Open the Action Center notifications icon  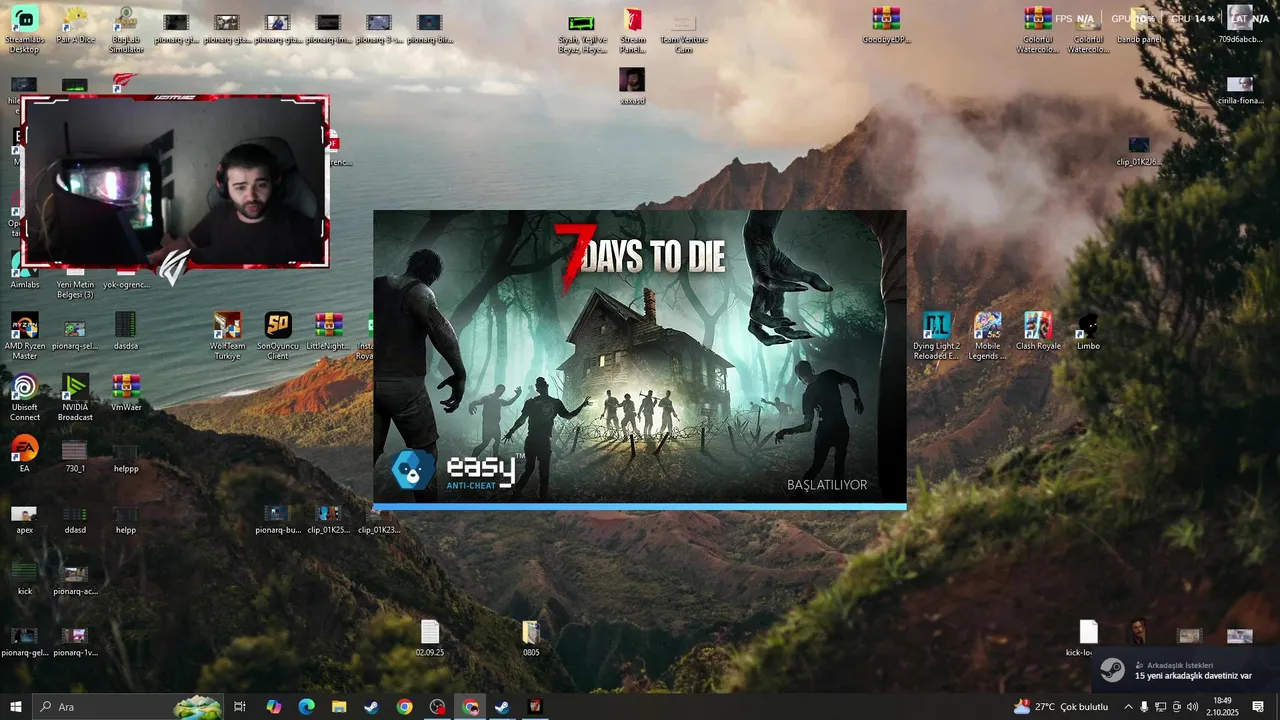1258,707
